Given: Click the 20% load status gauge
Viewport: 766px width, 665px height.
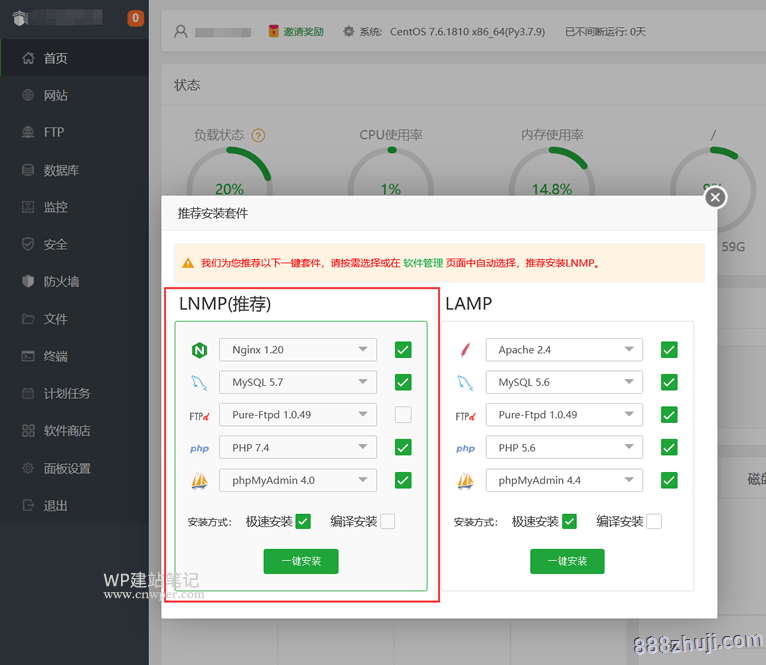Looking at the screenshot, I should pos(230,172).
